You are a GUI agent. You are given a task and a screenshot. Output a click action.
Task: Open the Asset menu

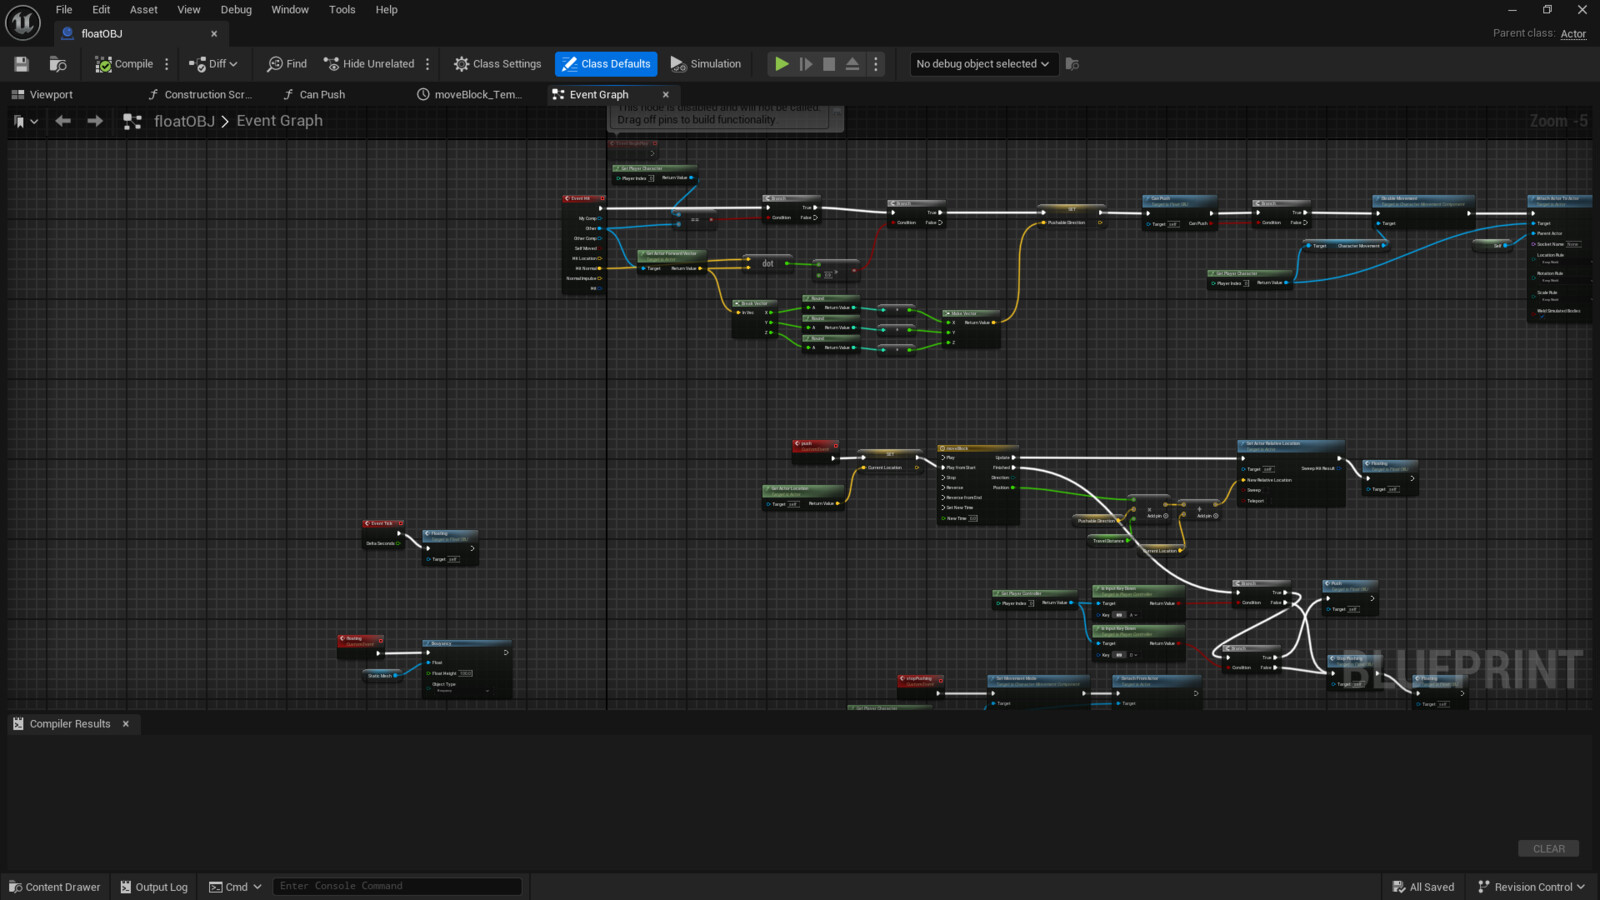tap(144, 10)
